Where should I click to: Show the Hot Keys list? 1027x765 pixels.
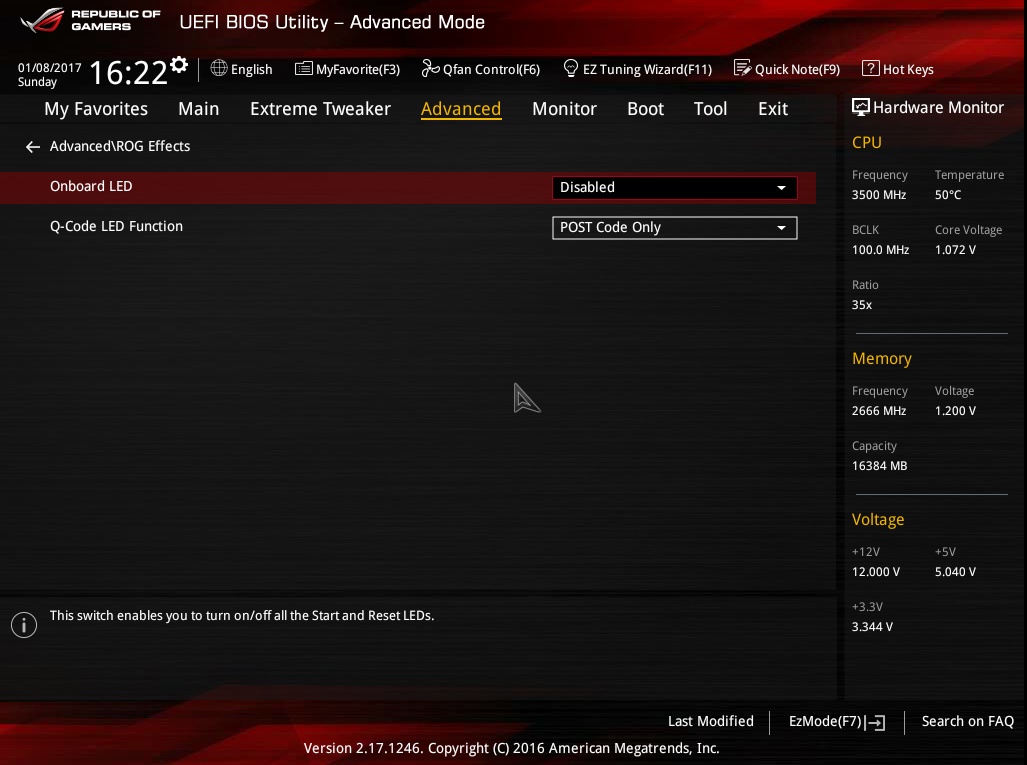point(898,69)
